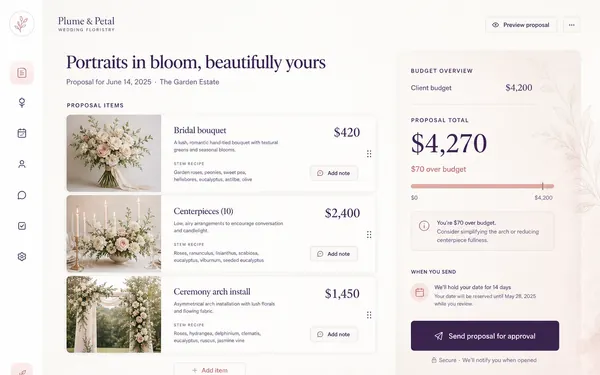Send proposal for approval
This screenshot has width=600, height=375.
pyautogui.click(x=485, y=336)
